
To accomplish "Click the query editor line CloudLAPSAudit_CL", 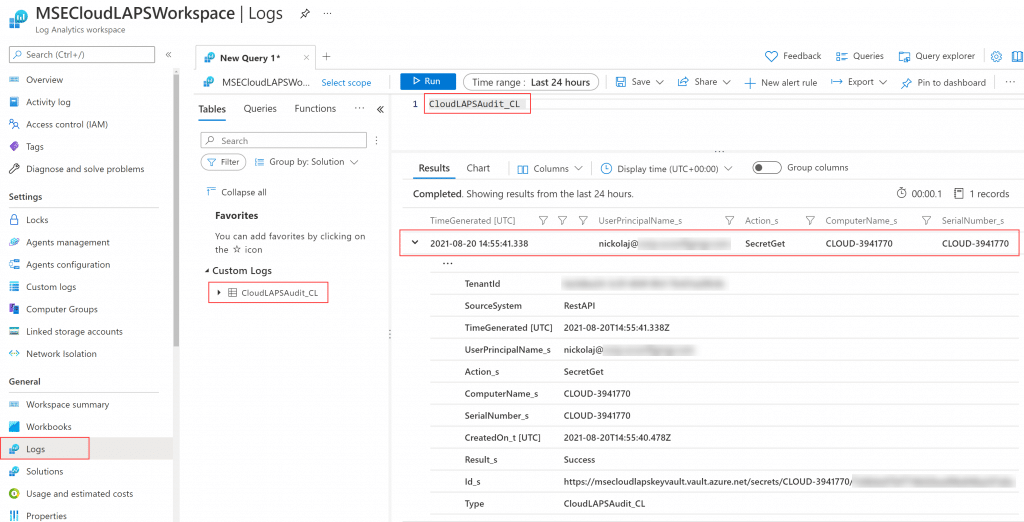I will [474, 104].
